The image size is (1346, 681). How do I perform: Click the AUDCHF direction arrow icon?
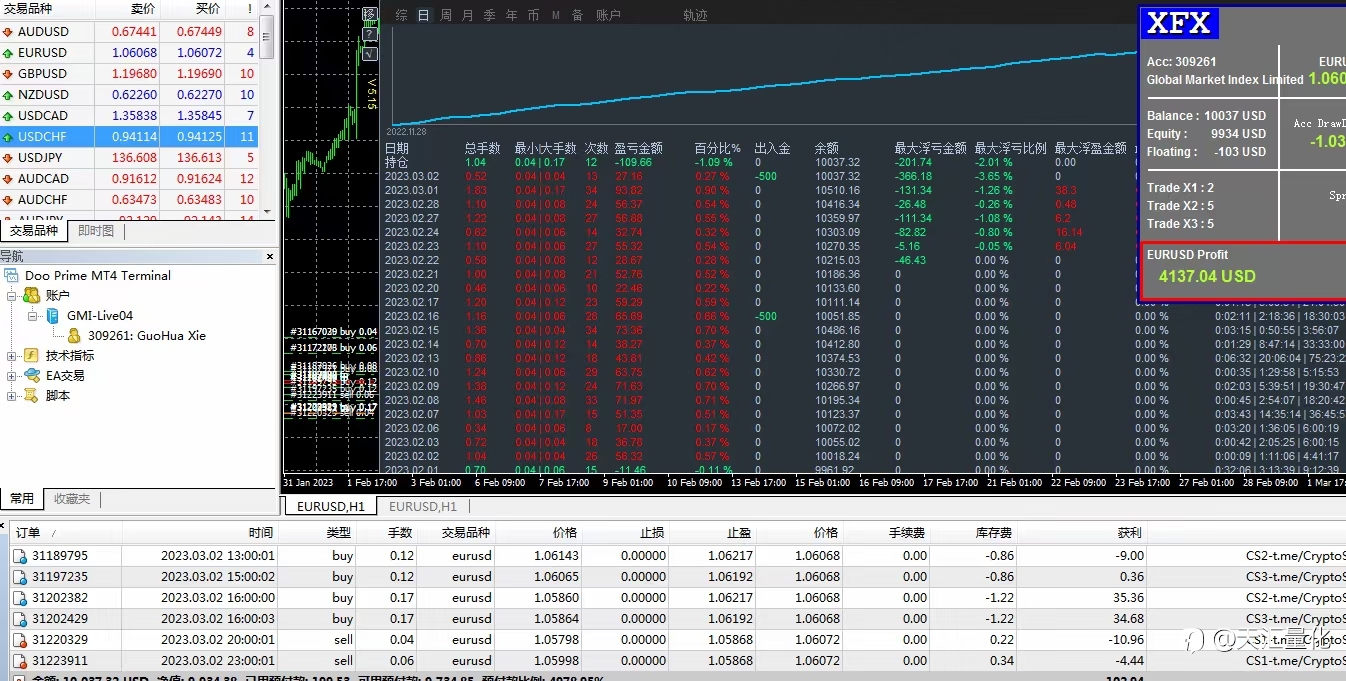pos(8,200)
